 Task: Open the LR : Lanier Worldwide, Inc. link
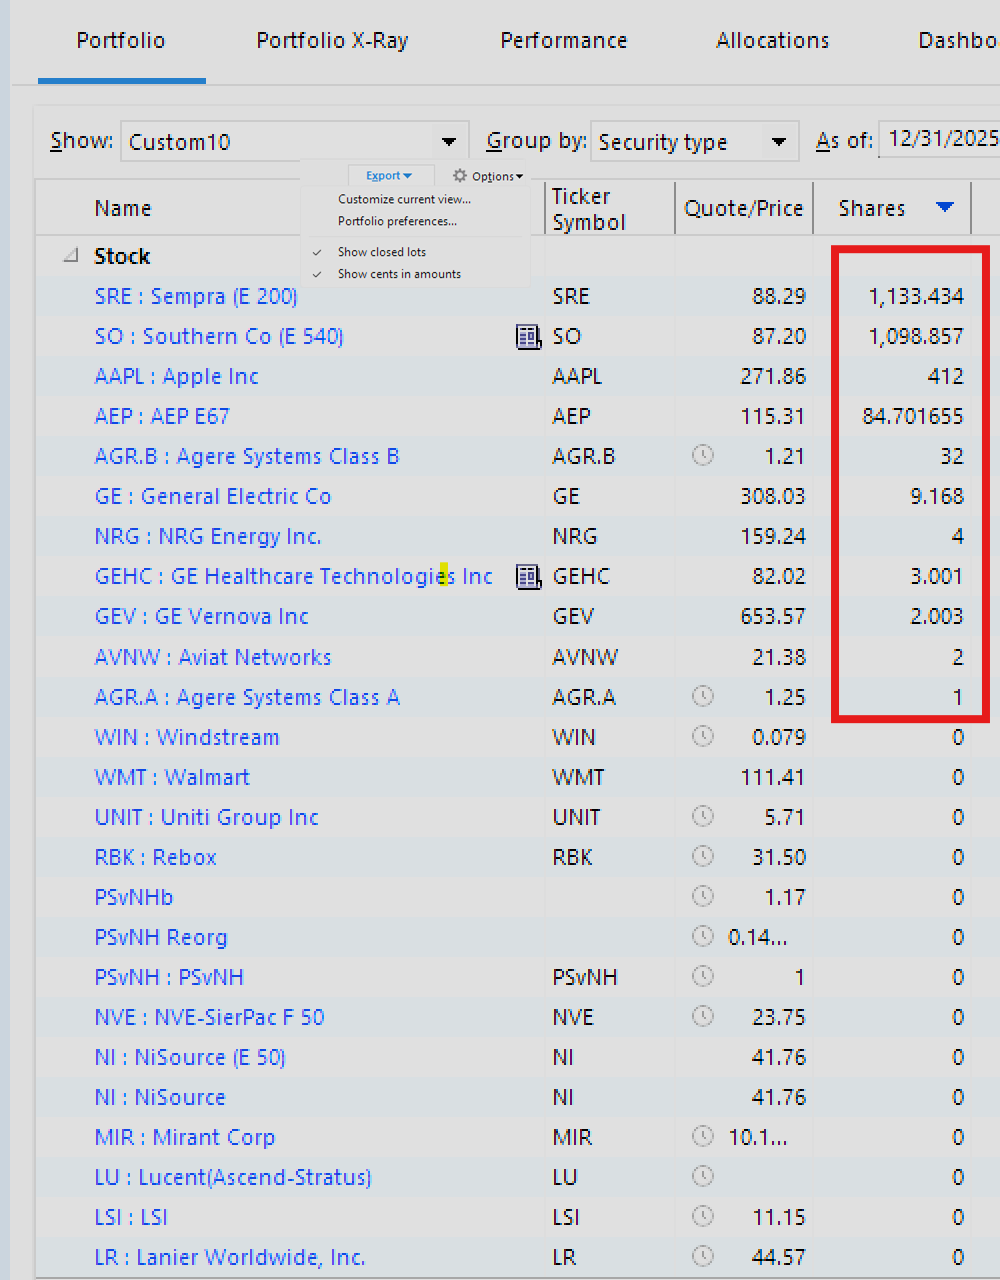230,1257
